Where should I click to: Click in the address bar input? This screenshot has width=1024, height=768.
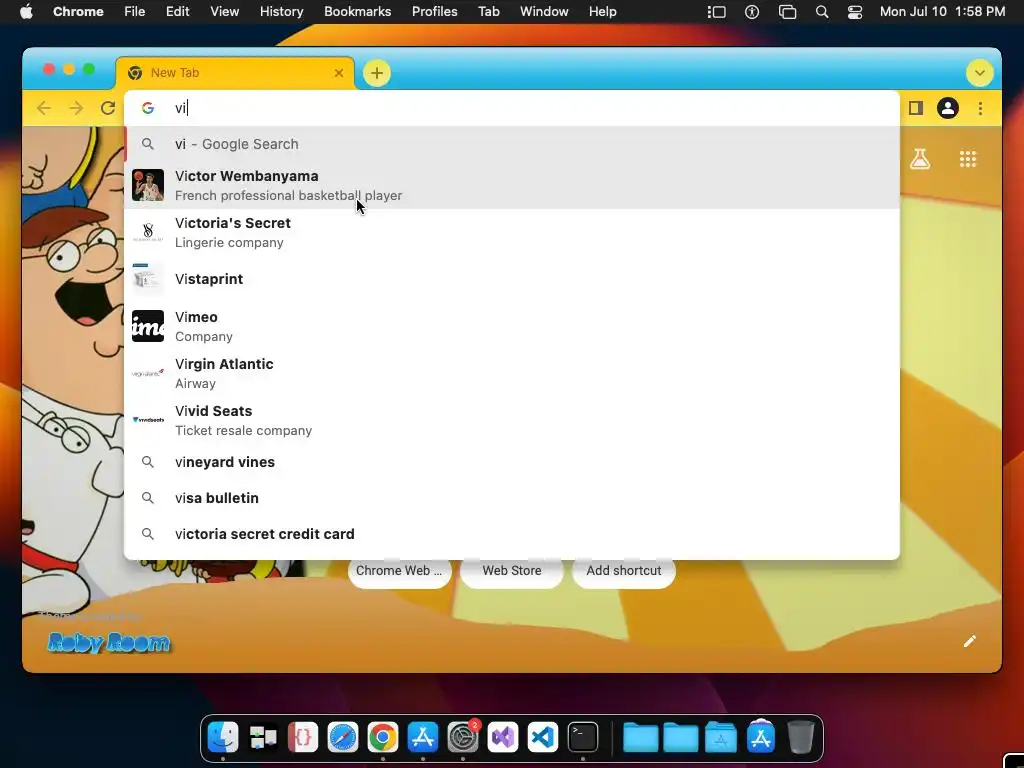512,108
